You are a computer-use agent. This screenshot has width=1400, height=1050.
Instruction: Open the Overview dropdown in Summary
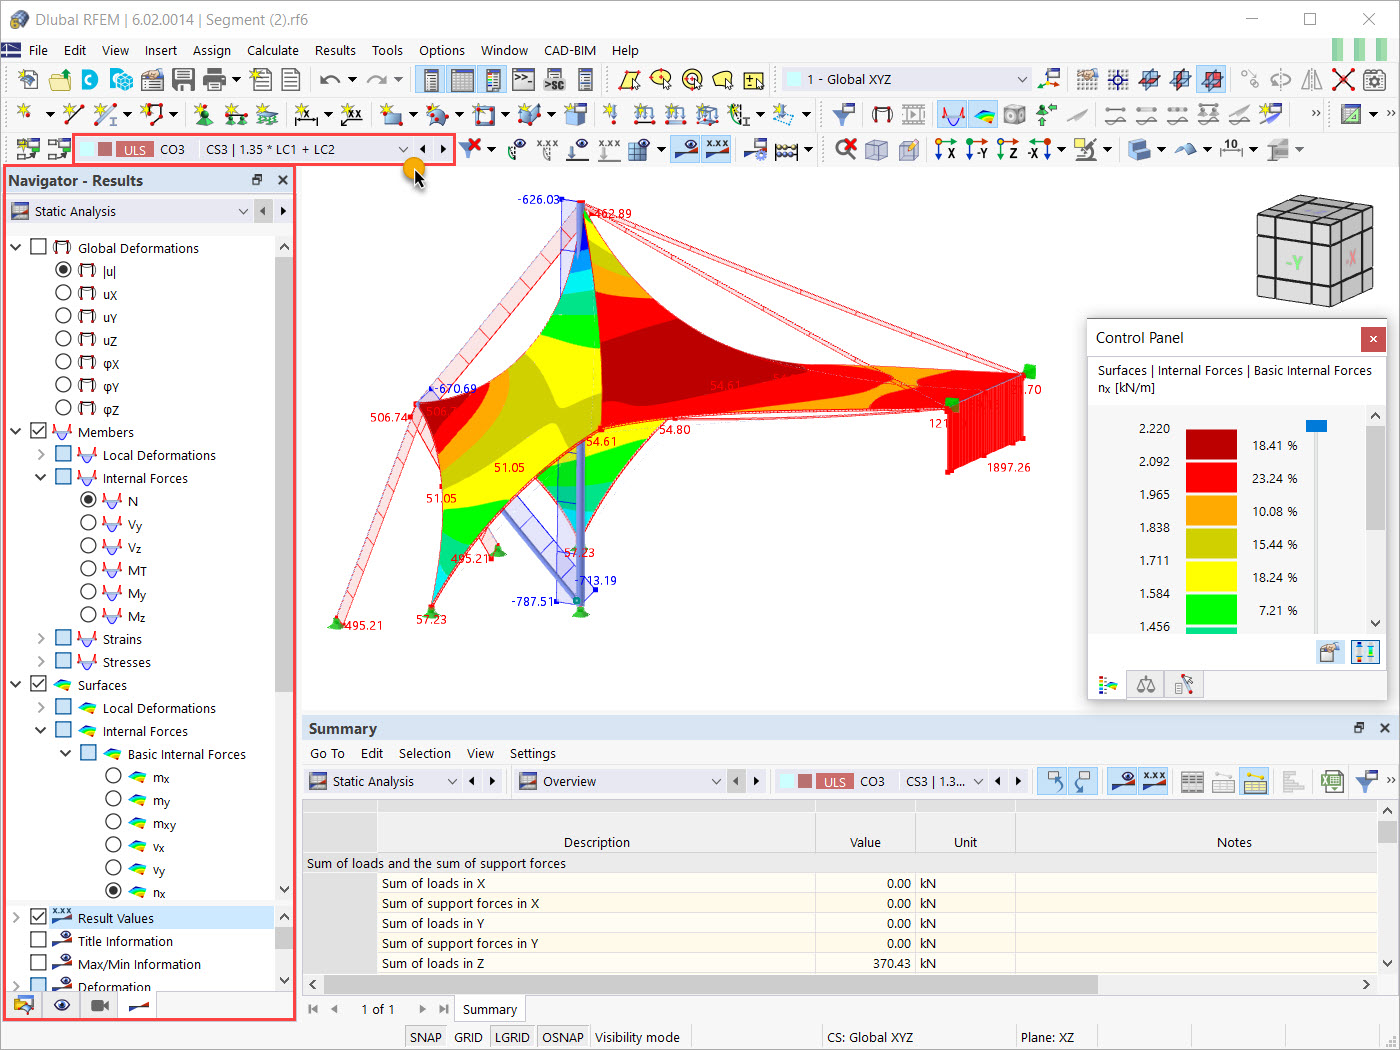click(715, 782)
